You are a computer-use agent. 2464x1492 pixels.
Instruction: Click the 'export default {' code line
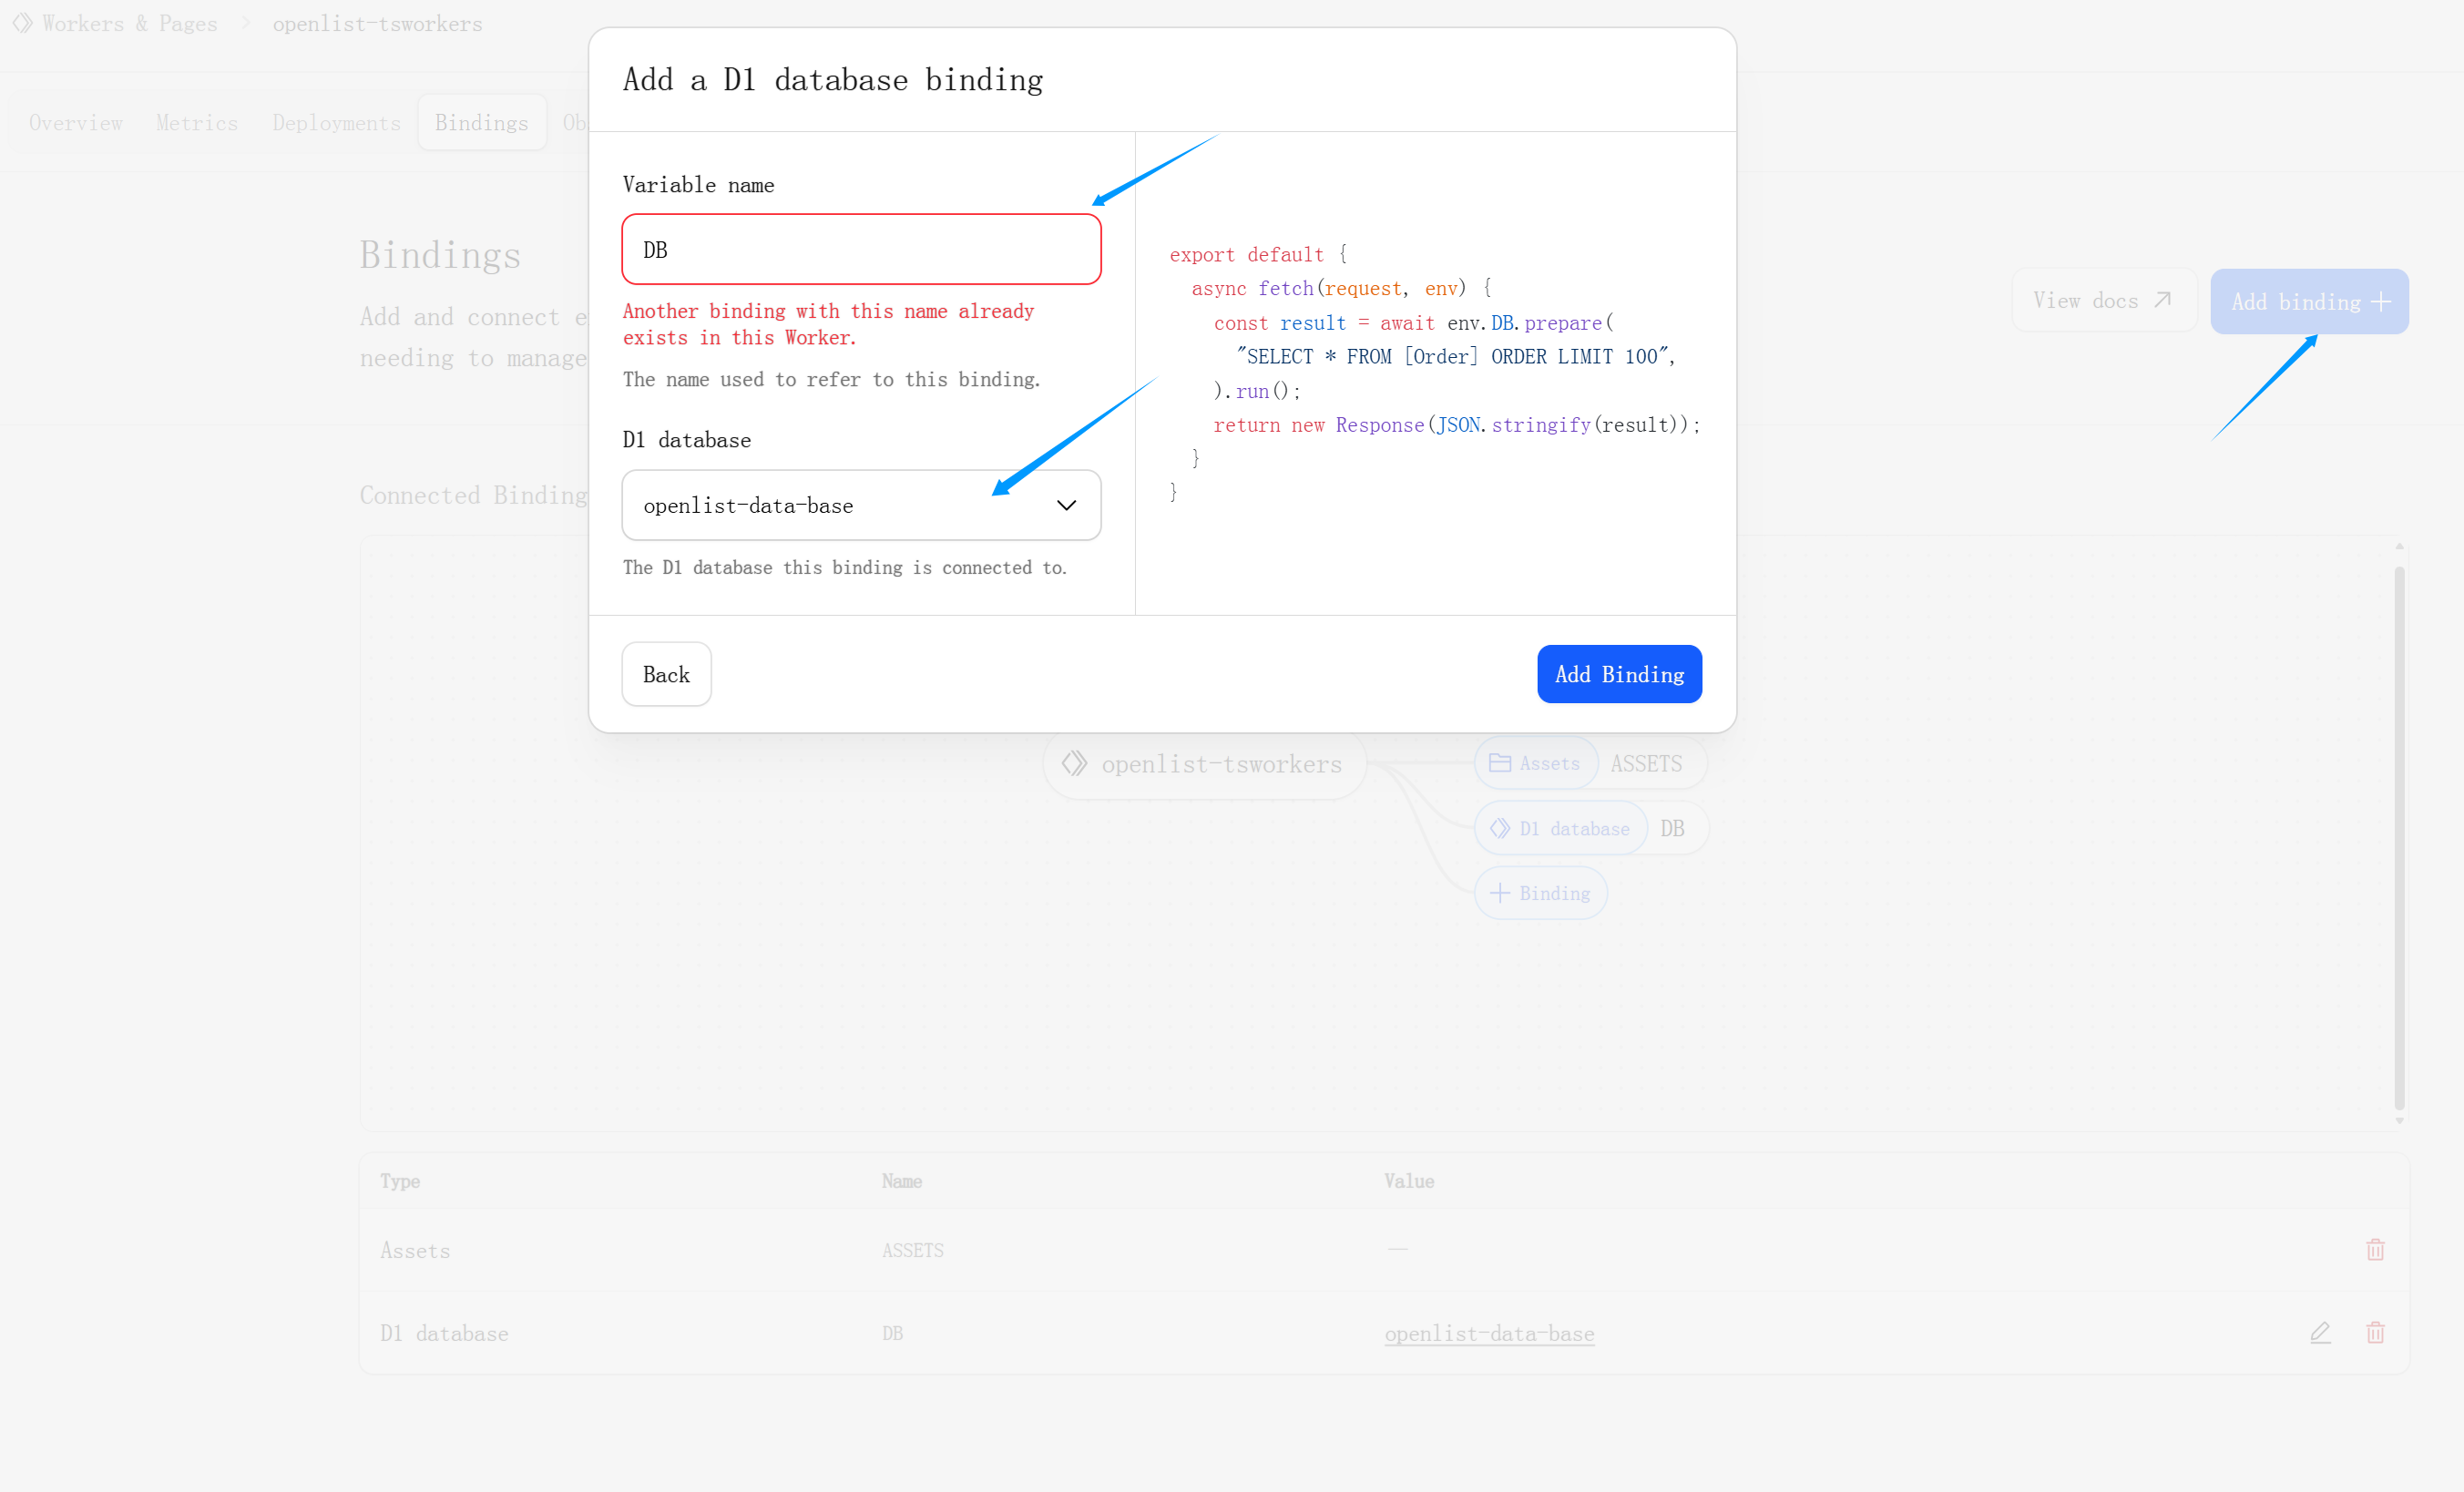tap(1258, 254)
